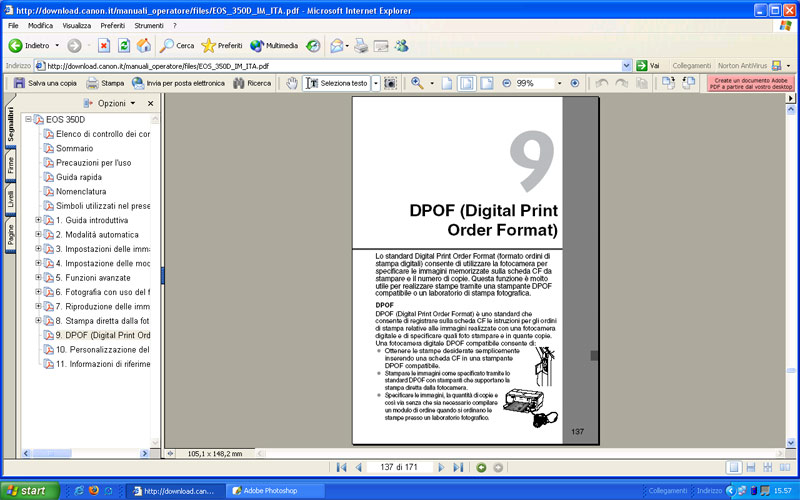
Task: Open the Visualizza menu
Action: coord(77,26)
